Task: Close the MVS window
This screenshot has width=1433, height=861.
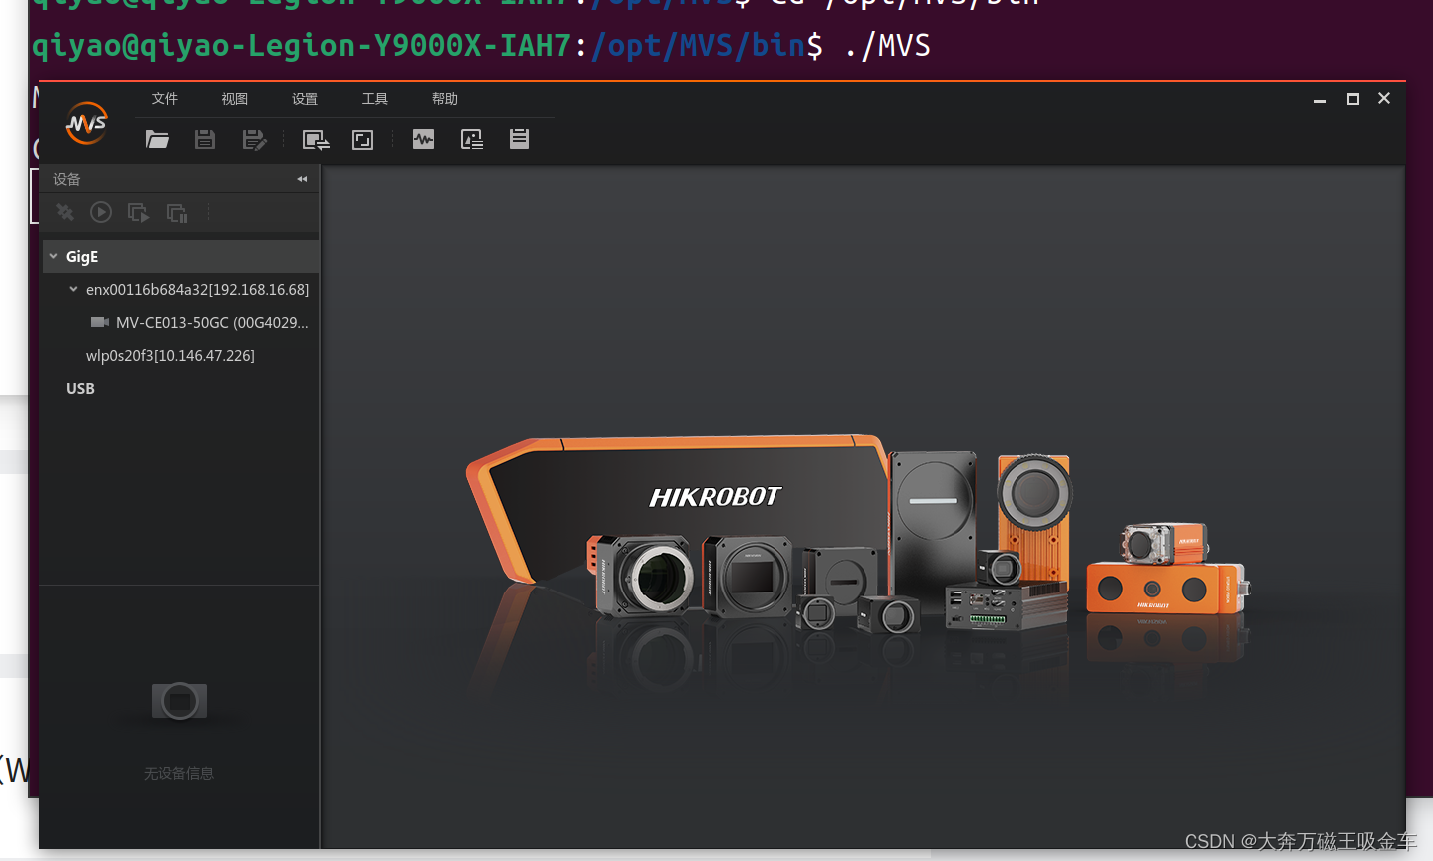Action: click(1384, 98)
